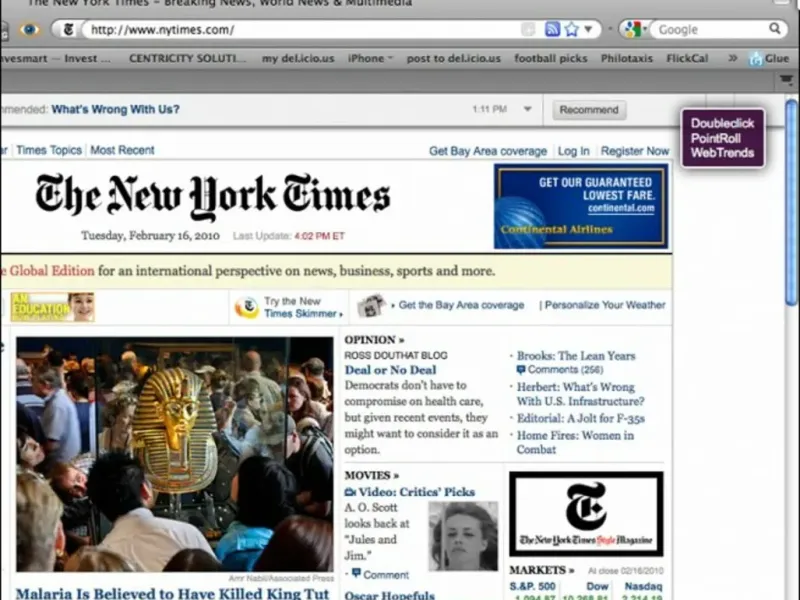Click Comment bubble icon under Jules and Jim
Viewport: 800px width, 600px height.
[356, 573]
